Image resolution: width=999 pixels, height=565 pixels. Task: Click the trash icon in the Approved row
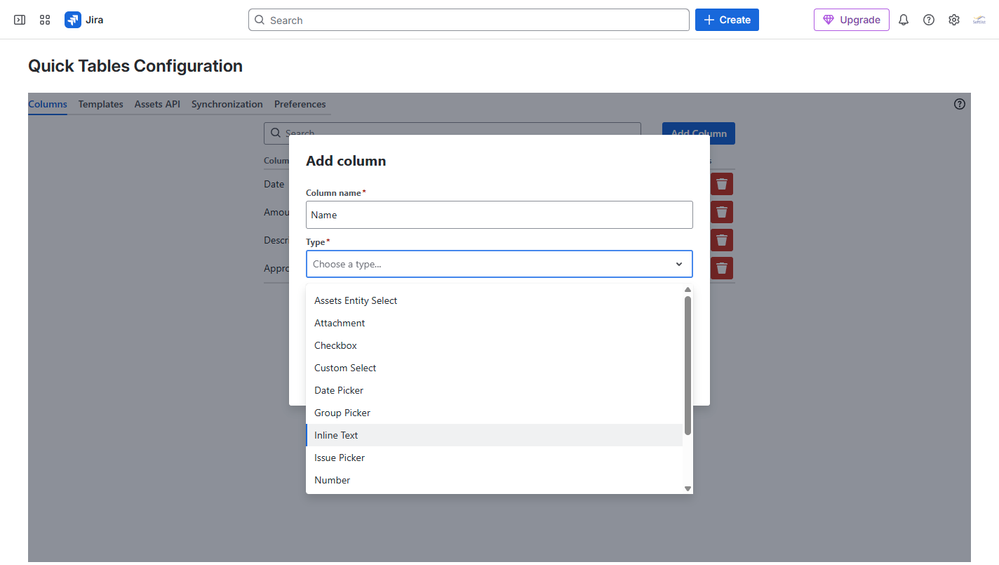pyautogui.click(x=722, y=268)
